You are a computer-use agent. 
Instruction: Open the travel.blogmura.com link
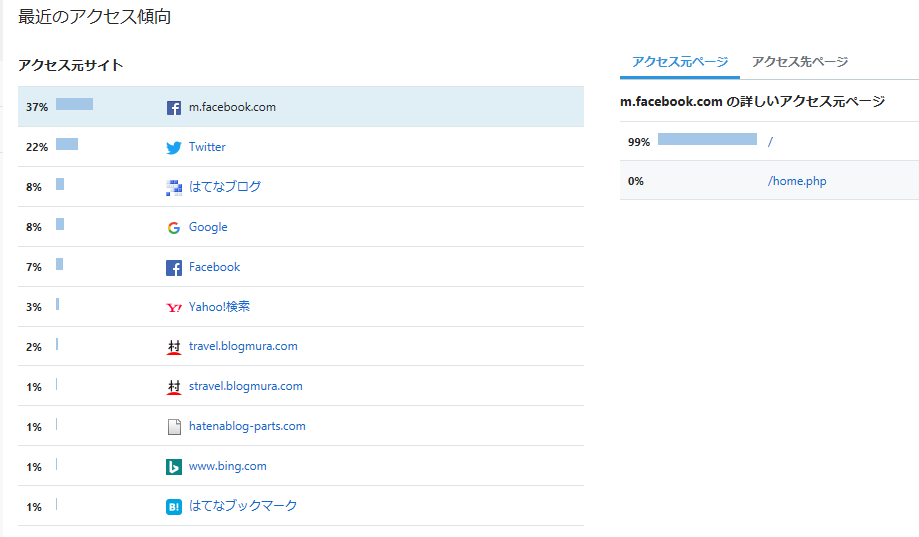click(243, 346)
